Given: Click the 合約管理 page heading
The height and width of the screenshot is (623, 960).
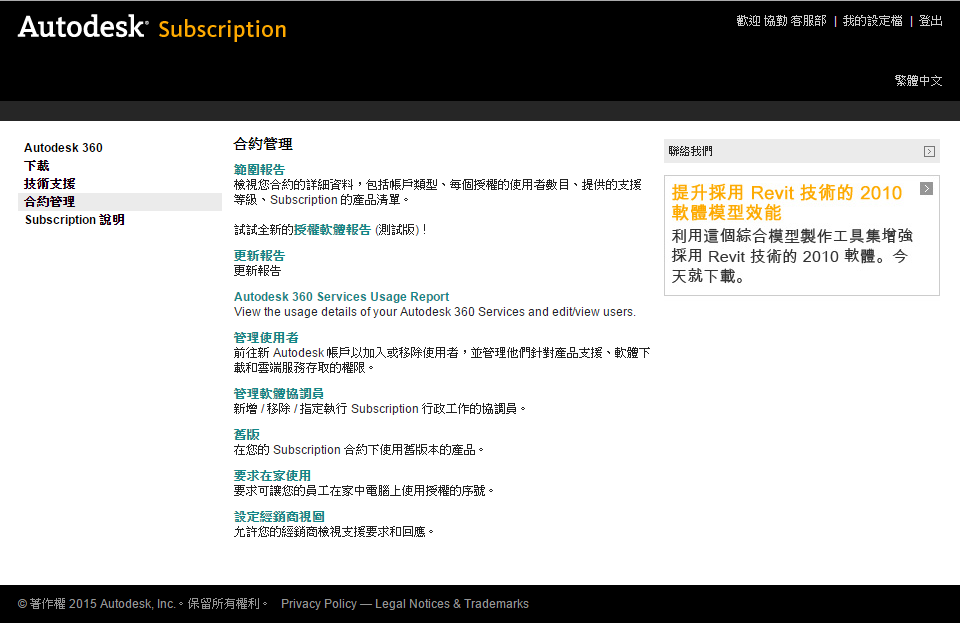Looking at the screenshot, I should 263,144.
